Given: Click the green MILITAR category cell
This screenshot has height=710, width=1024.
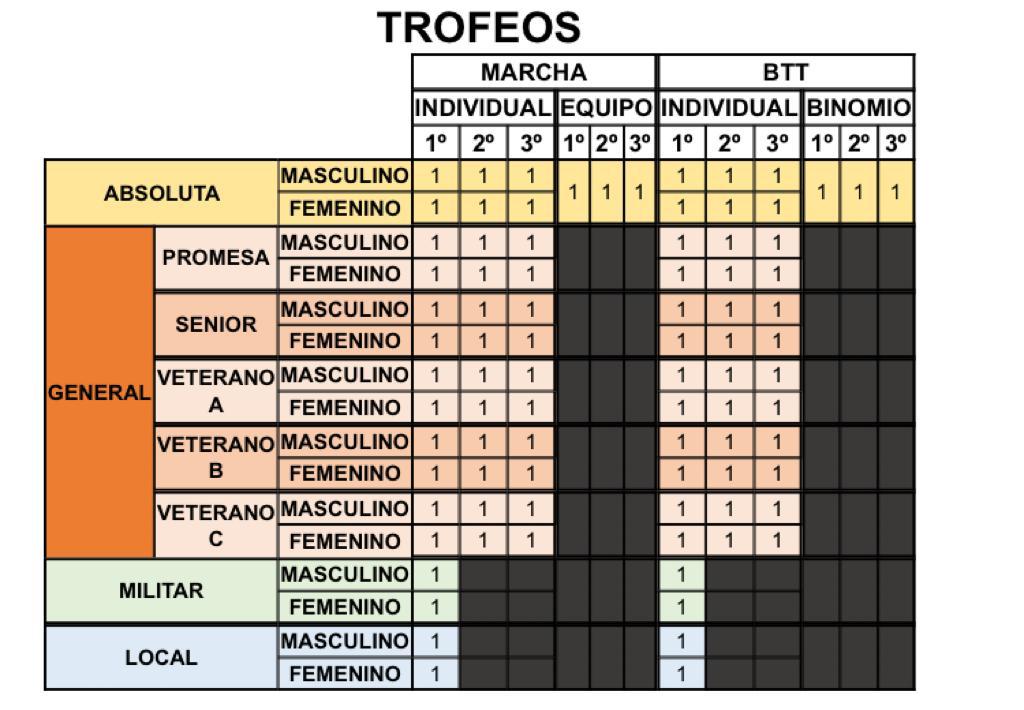Looking at the screenshot, I should click(162, 590).
